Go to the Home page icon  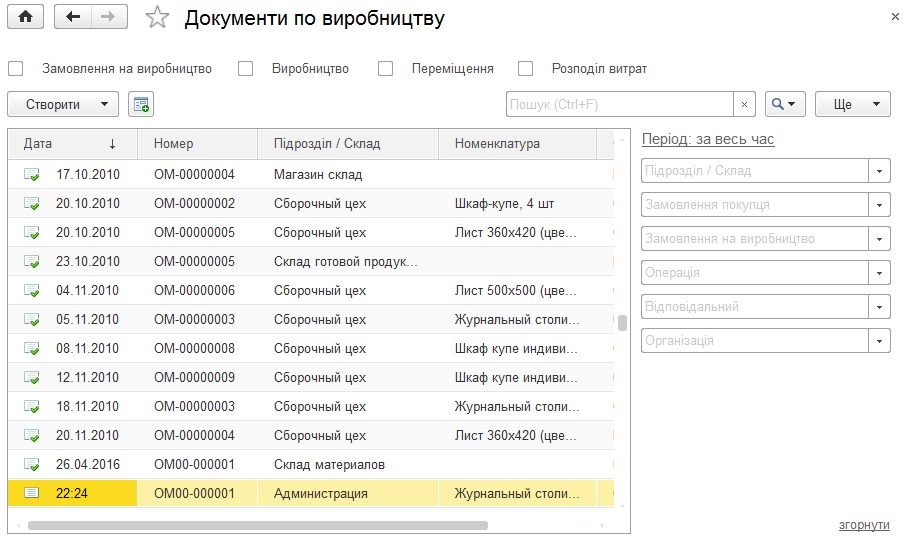[x=25, y=17]
